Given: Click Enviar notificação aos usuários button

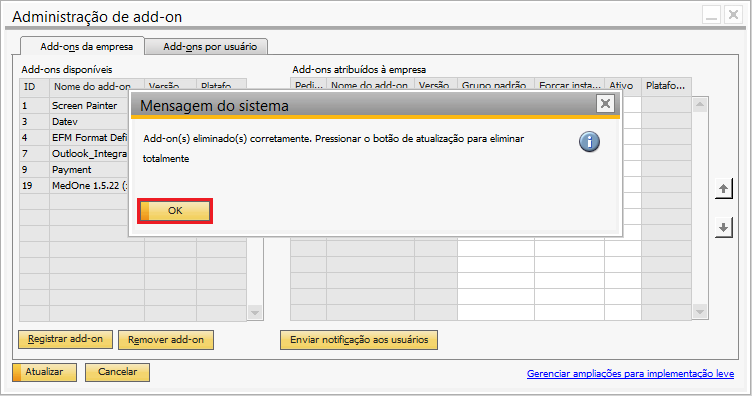Looking at the screenshot, I should (x=359, y=339).
